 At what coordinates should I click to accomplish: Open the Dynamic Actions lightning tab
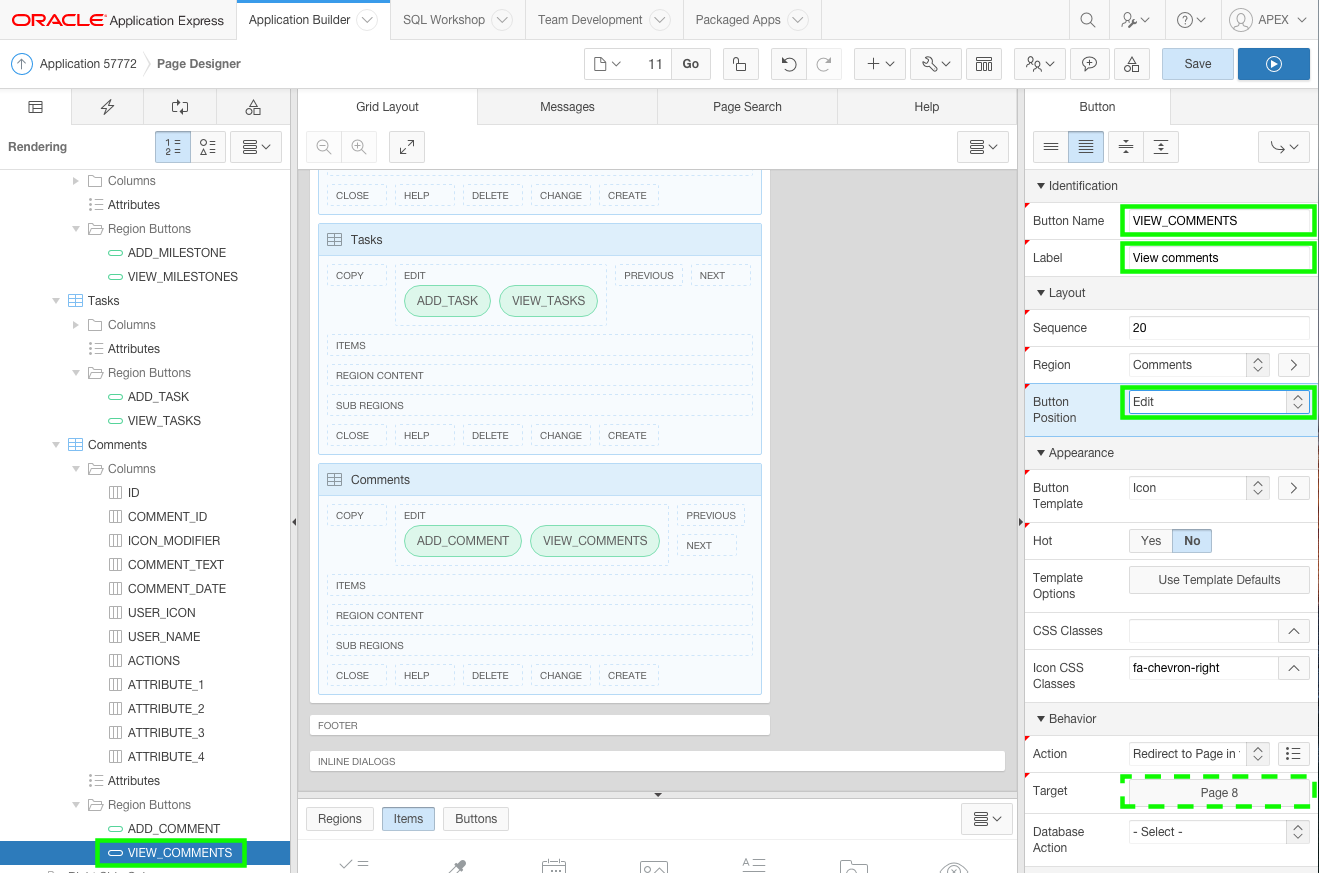[x=108, y=107]
